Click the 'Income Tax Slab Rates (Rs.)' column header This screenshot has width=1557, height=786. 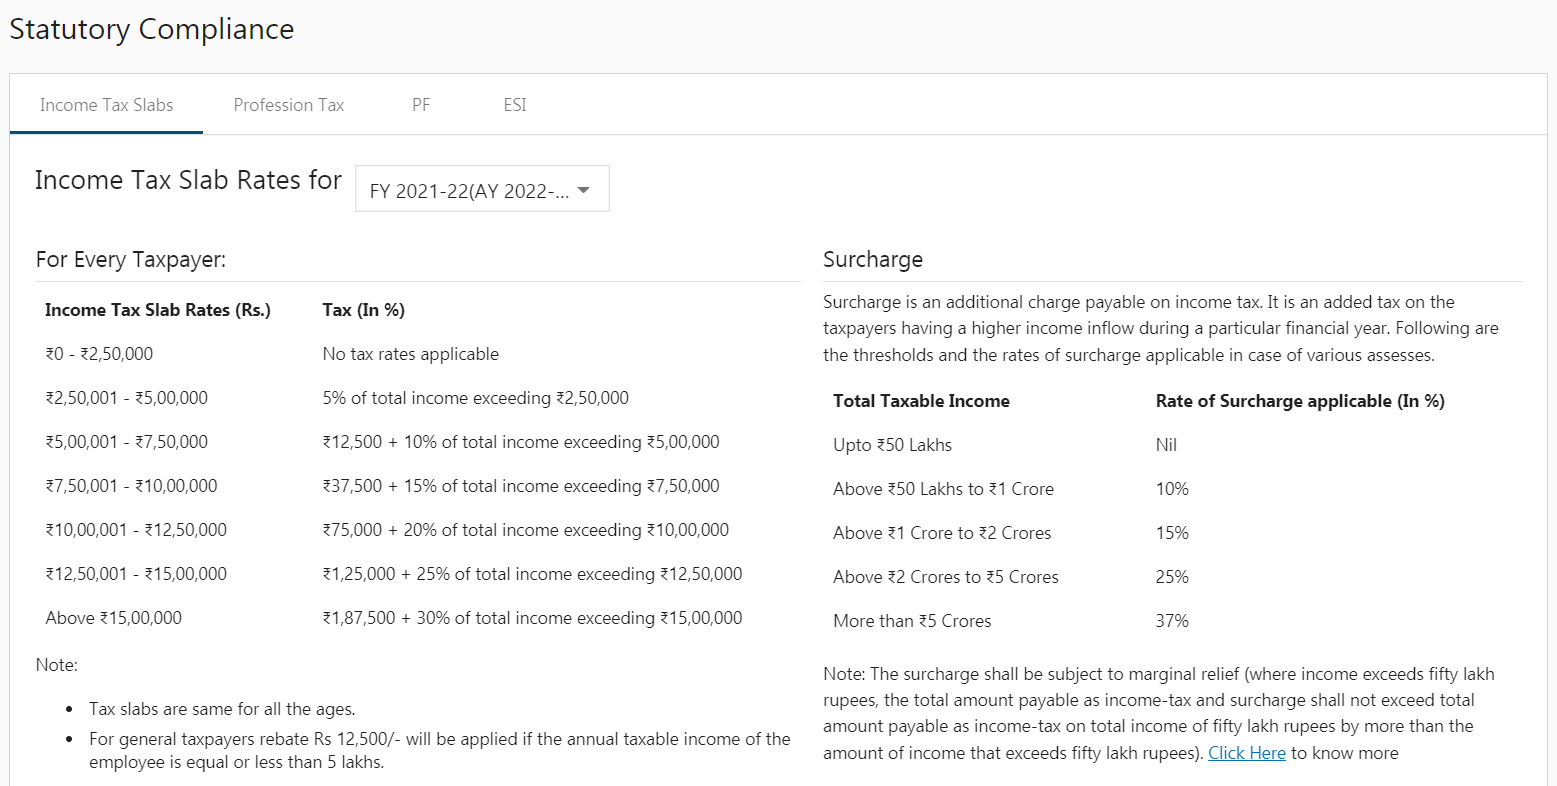pyautogui.click(x=158, y=310)
